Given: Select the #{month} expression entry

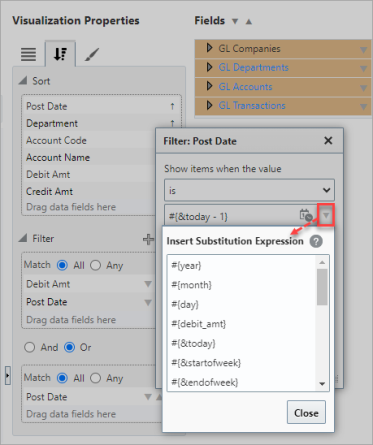Looking at the screenshot, I should pyautogui.click(x=192, y=285).
